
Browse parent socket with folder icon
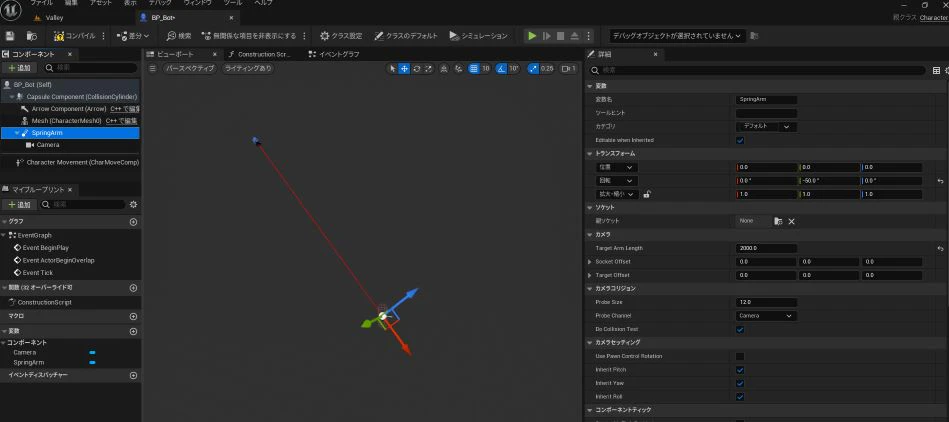point(778,221)
